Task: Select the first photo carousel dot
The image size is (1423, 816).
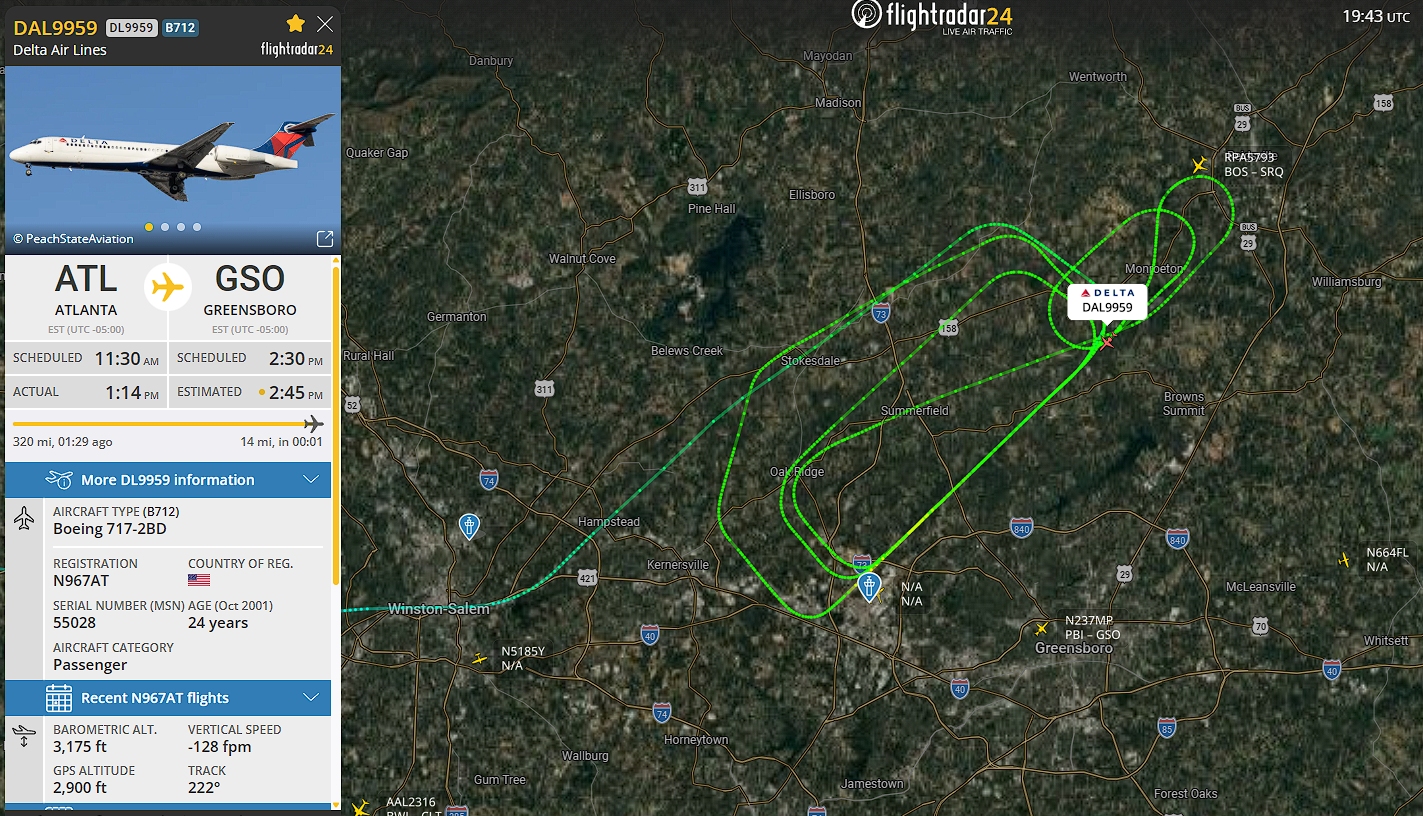Action: (x=149, y=227)
